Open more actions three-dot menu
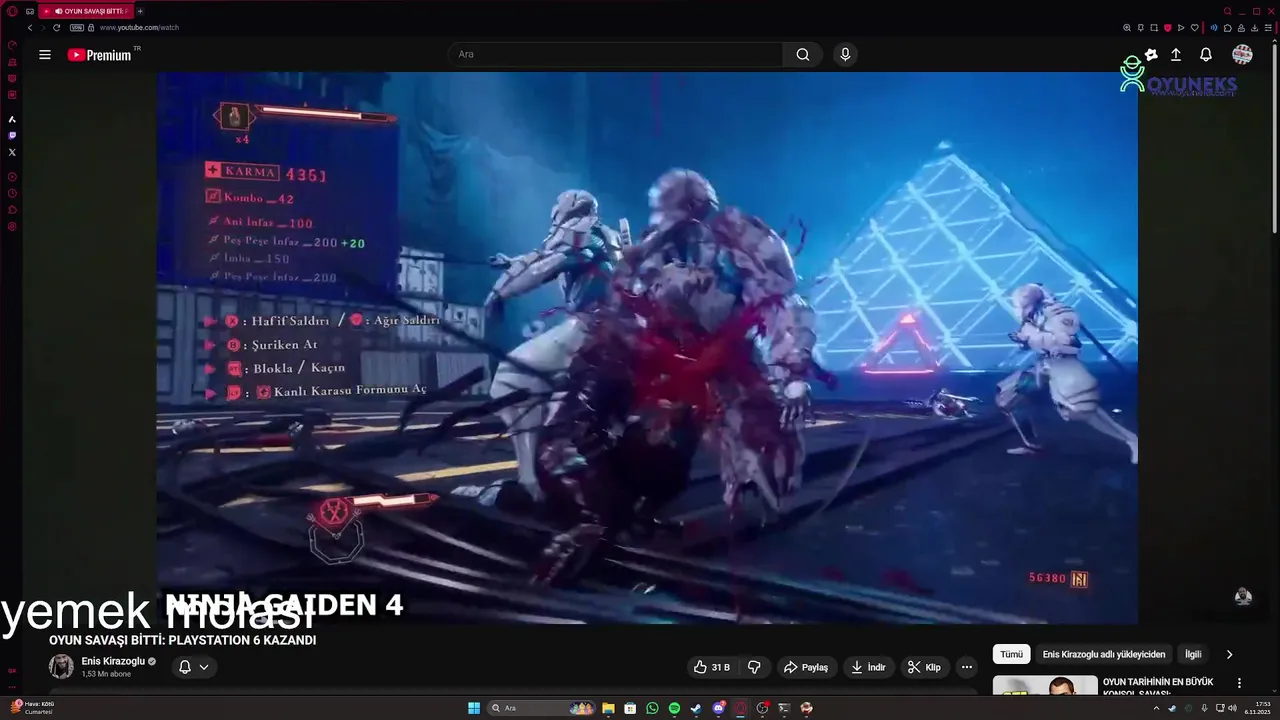Image resolution: width=1280 pixels, height=720 pixels. pyautogui.click(x=966, y=667)
